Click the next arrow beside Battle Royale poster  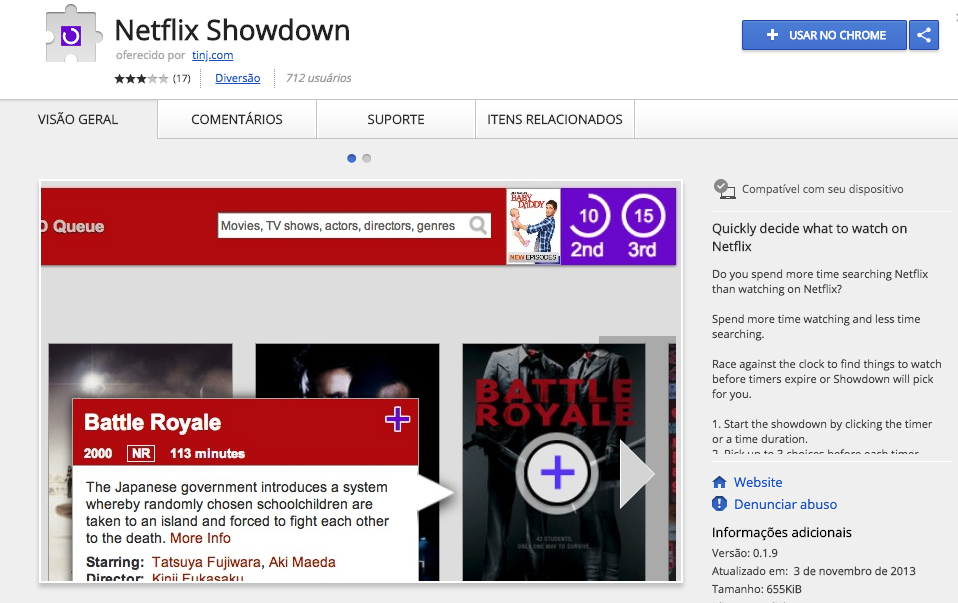637,474
